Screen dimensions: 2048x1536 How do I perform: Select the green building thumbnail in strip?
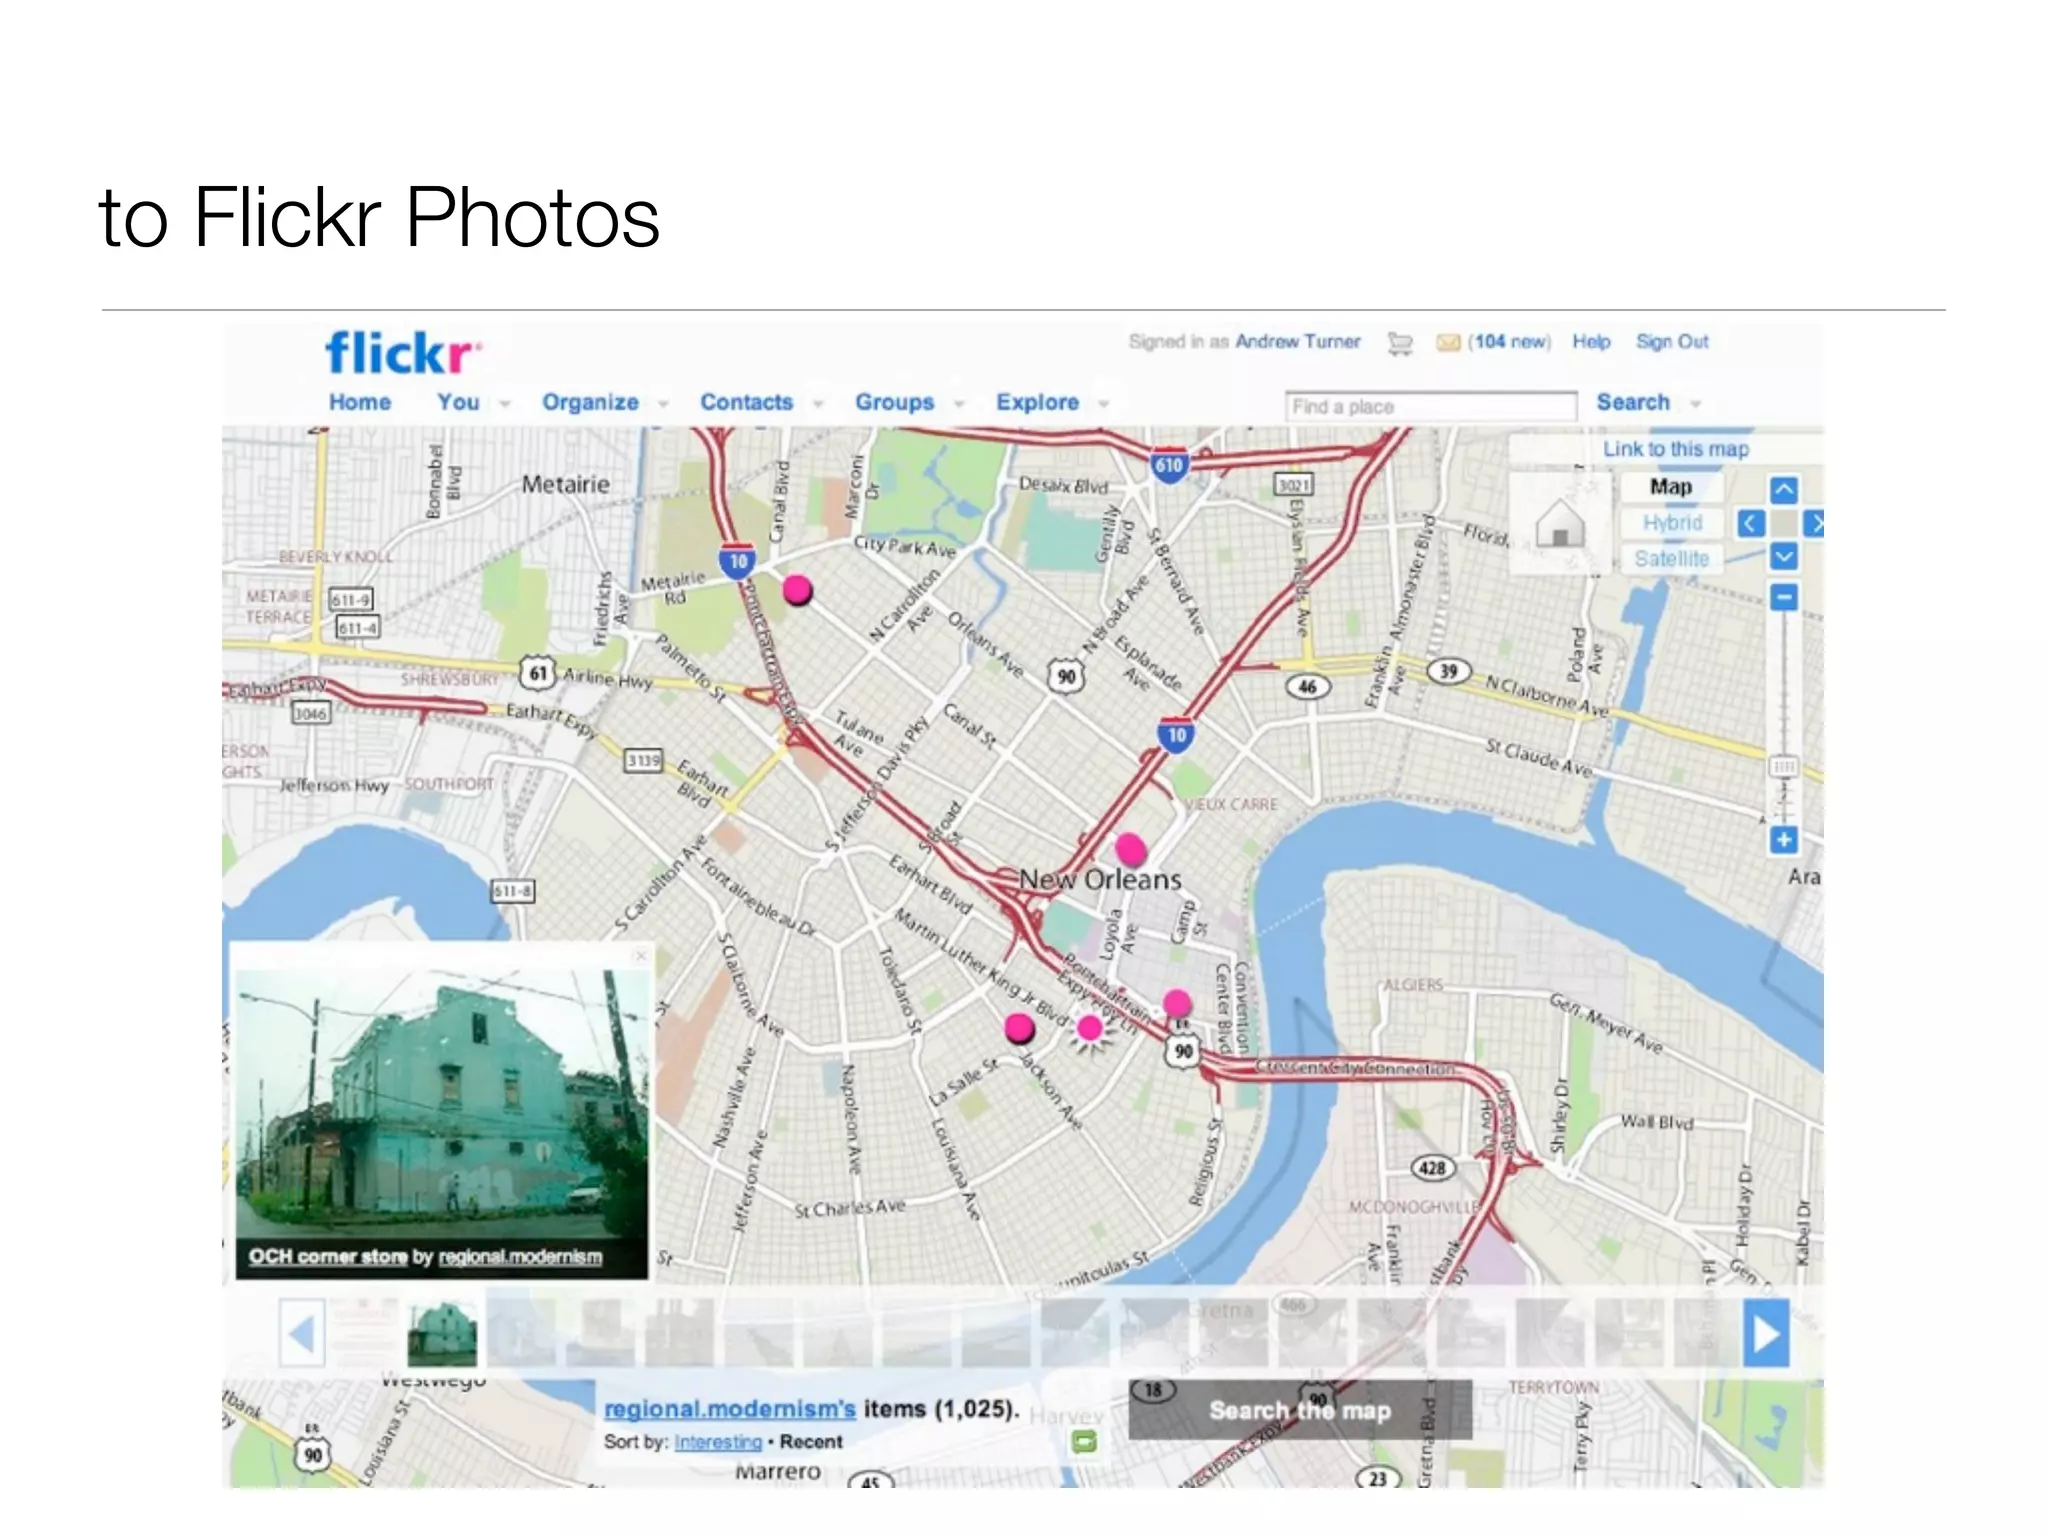[442, 1333]
